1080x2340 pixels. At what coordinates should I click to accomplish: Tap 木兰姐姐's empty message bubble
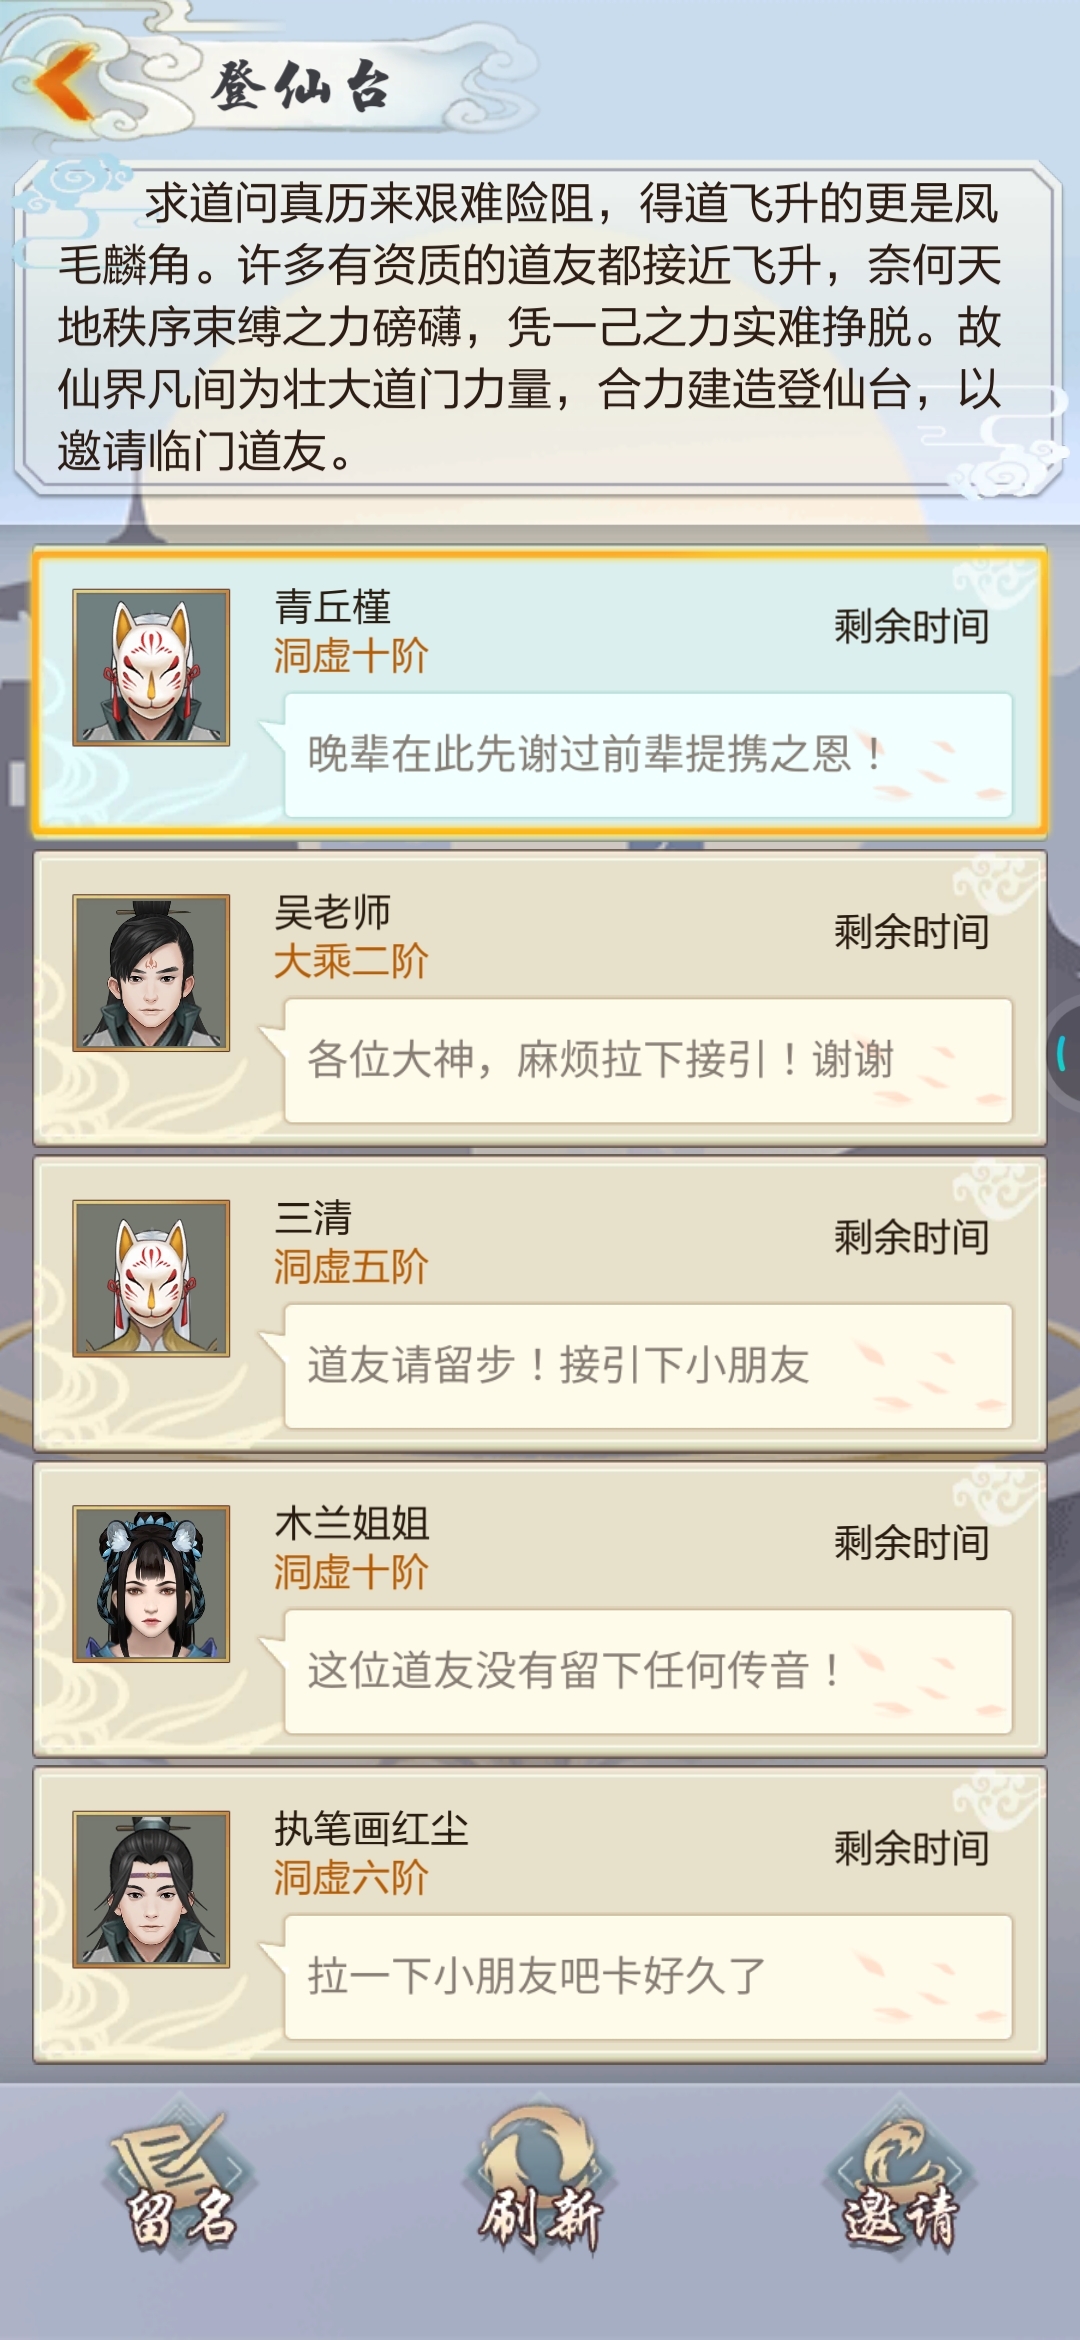(648, 1671)
